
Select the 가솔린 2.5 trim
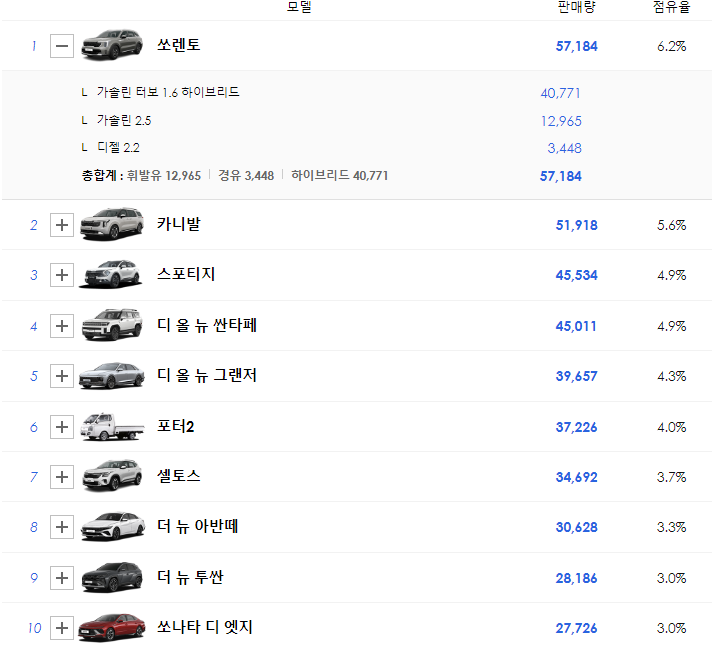124,120
